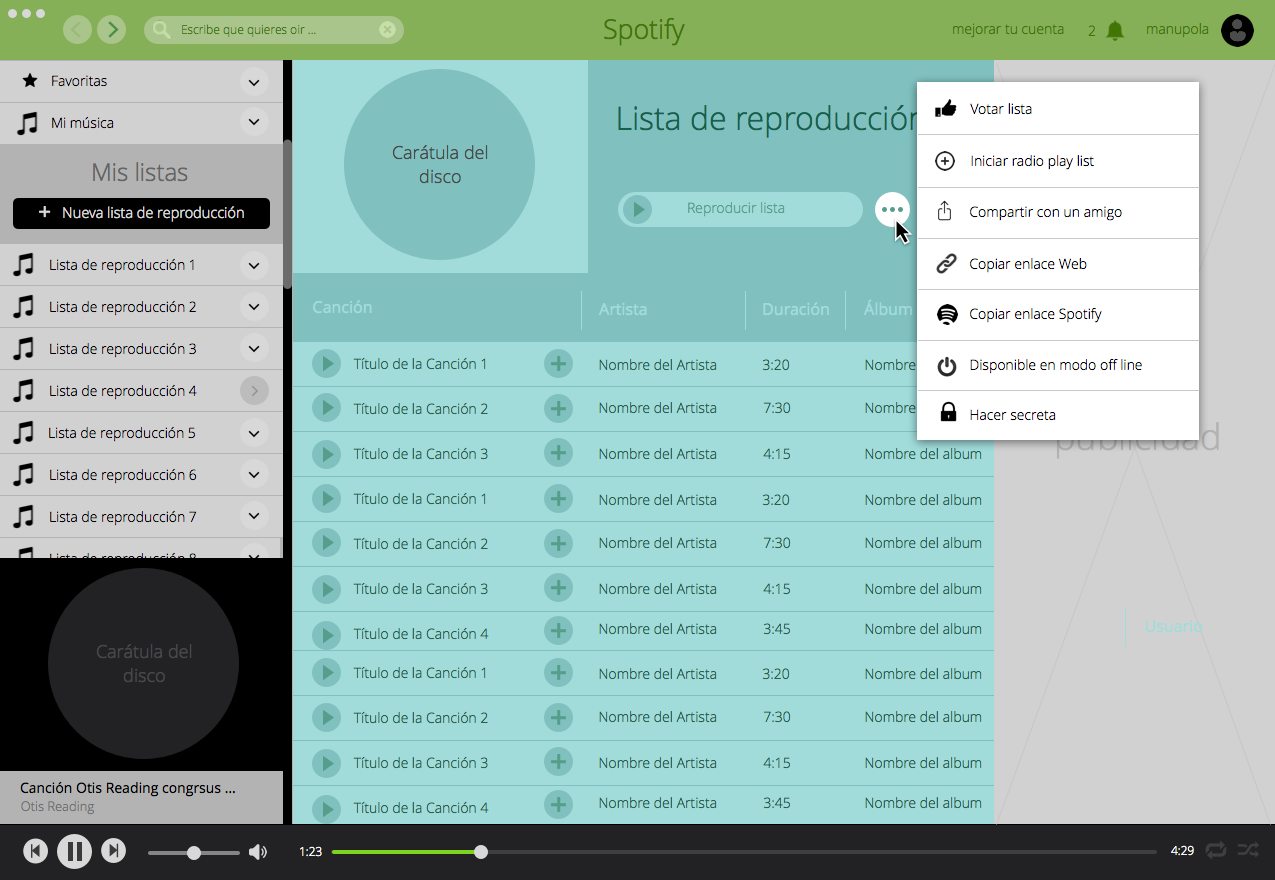Click the Spotify logo icon in menu
Image resolution: width=1275 pixels, height=880 pixels.
[x=946, y=314]
